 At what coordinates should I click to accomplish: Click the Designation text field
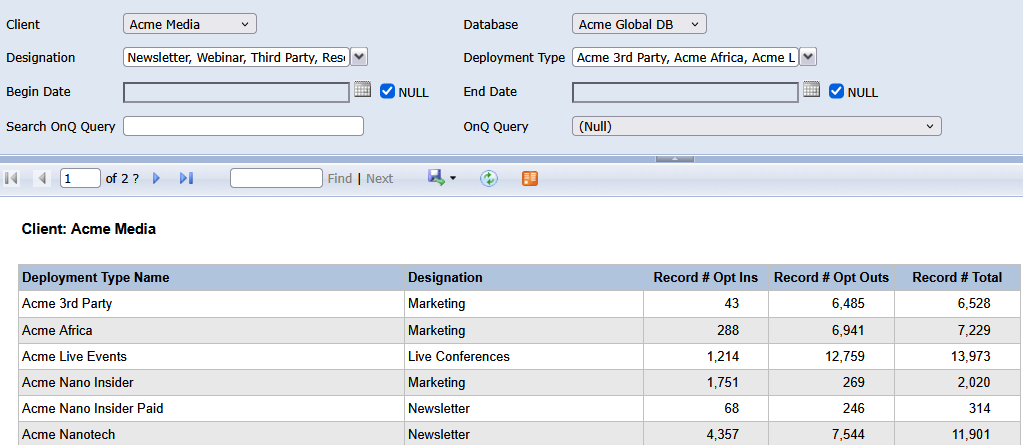pyautogui.click(x=237, y=57)
